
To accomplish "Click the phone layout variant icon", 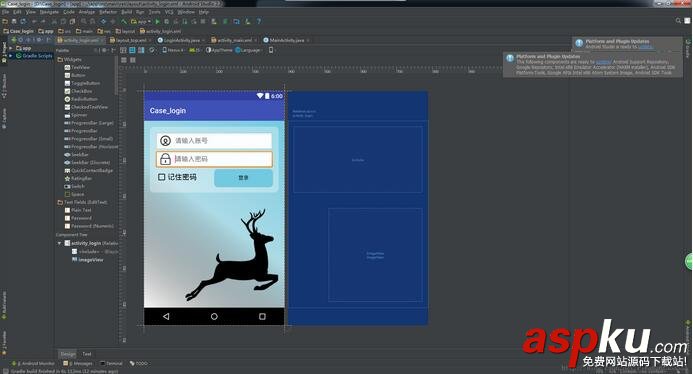I will pyautogui.click(x=271, y=50).
